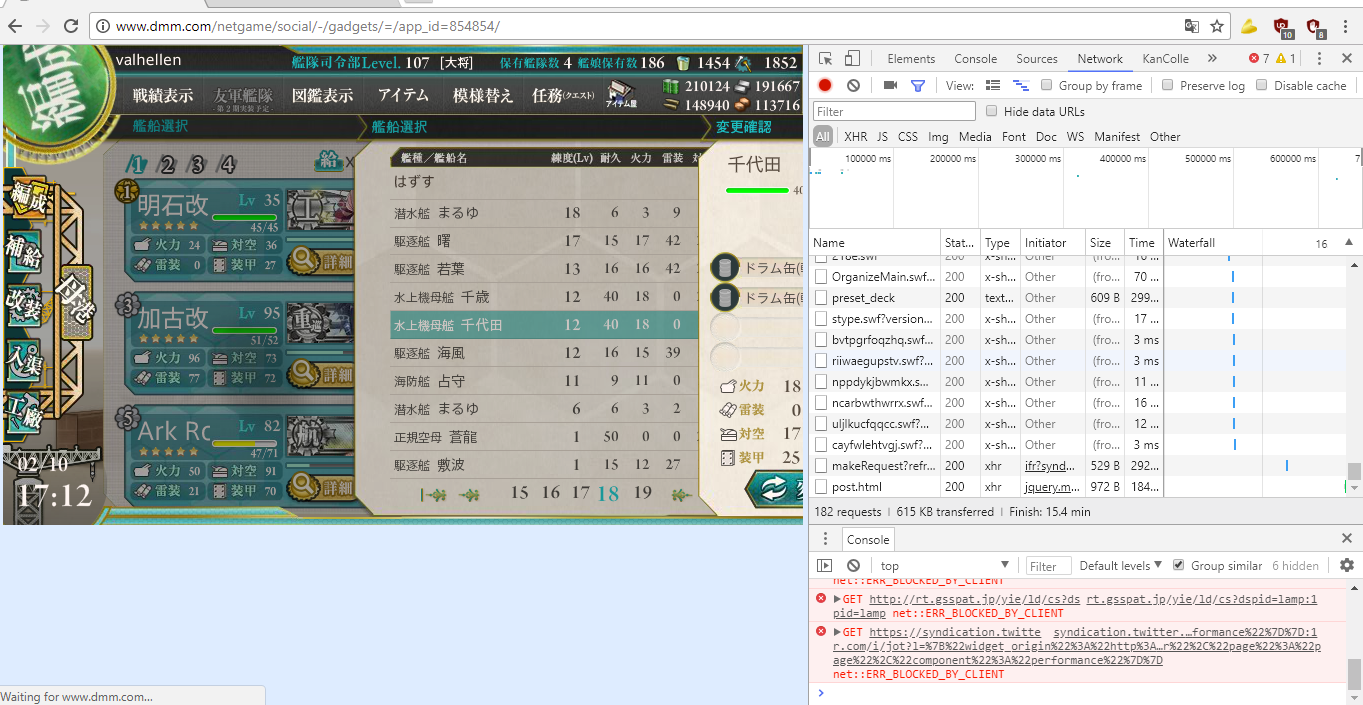Tick the checkbox beside OrganizeMain.swf request

pyautogui.click(x=821, y=277)
